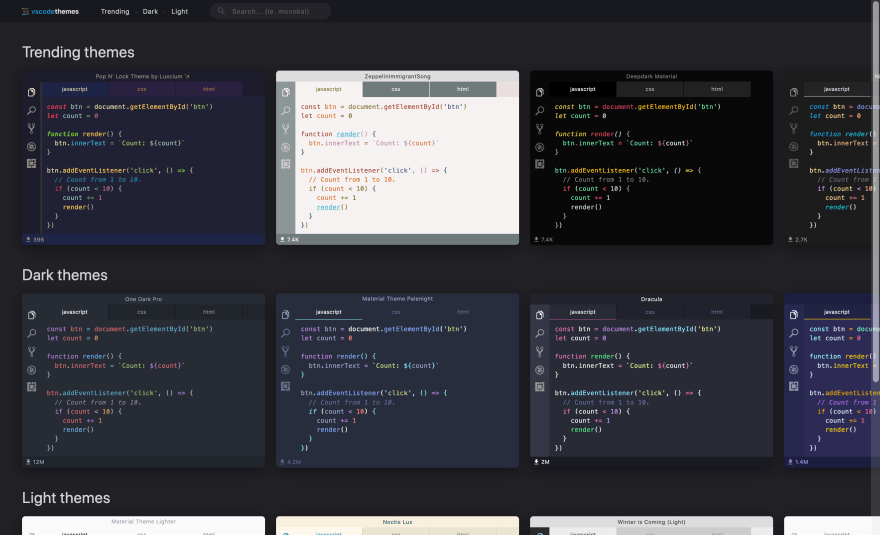Select css tab in One Dark Pro preview

click(x=142, y=312)
